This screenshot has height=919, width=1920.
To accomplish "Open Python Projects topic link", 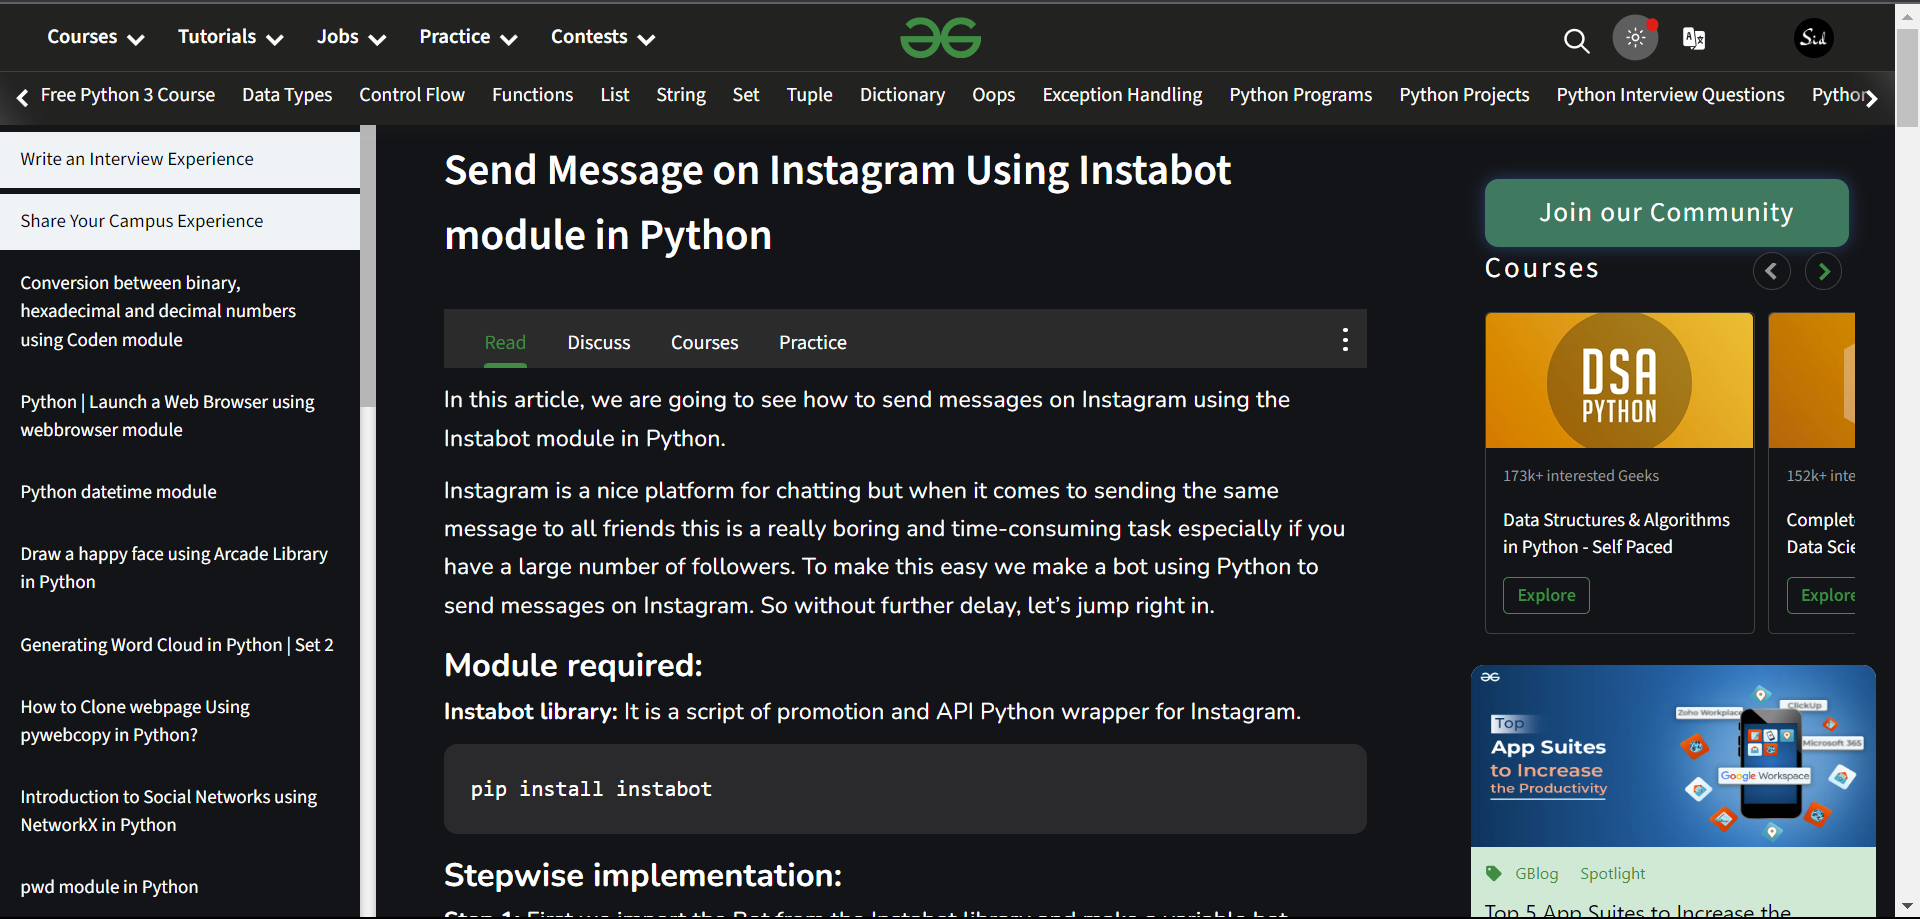I will (x=1465, y=95).
